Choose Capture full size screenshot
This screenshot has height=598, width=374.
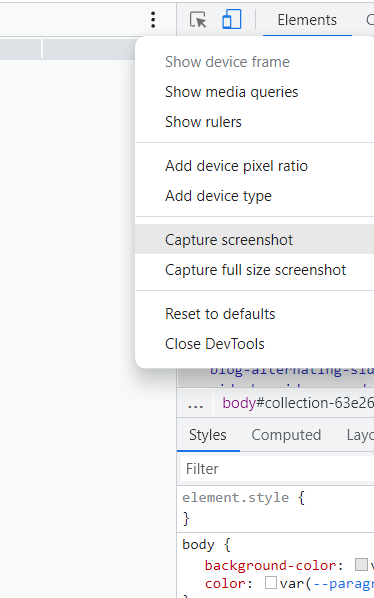click(x=255, y=270)
